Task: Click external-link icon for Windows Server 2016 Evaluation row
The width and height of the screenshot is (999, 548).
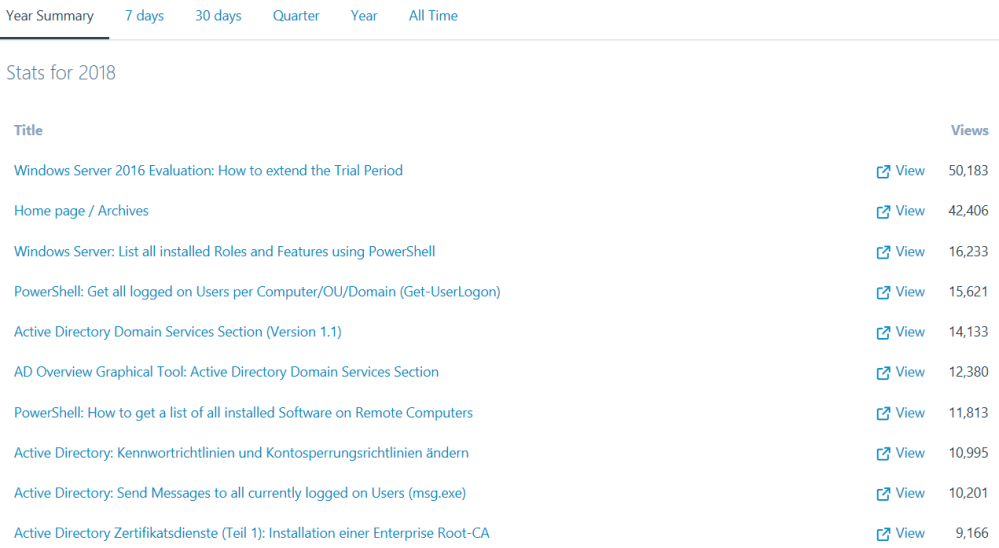Action: click(x=883, y=172)
